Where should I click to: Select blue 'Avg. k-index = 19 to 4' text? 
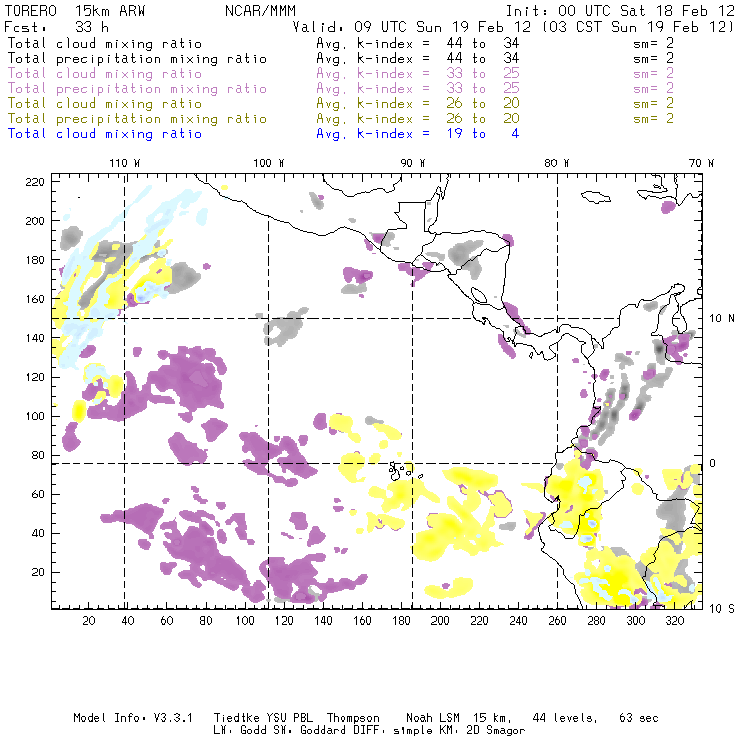(x=418, y=134)
